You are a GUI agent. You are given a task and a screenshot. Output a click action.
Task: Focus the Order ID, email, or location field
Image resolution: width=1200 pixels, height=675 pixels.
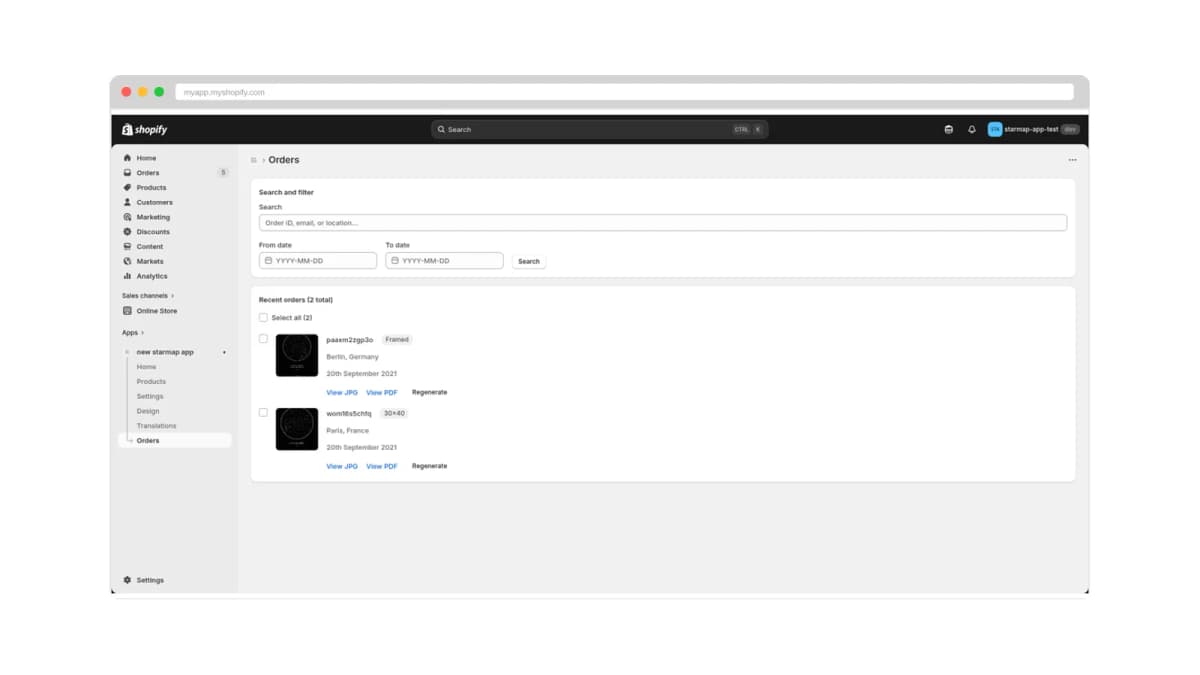coord(663,223)
